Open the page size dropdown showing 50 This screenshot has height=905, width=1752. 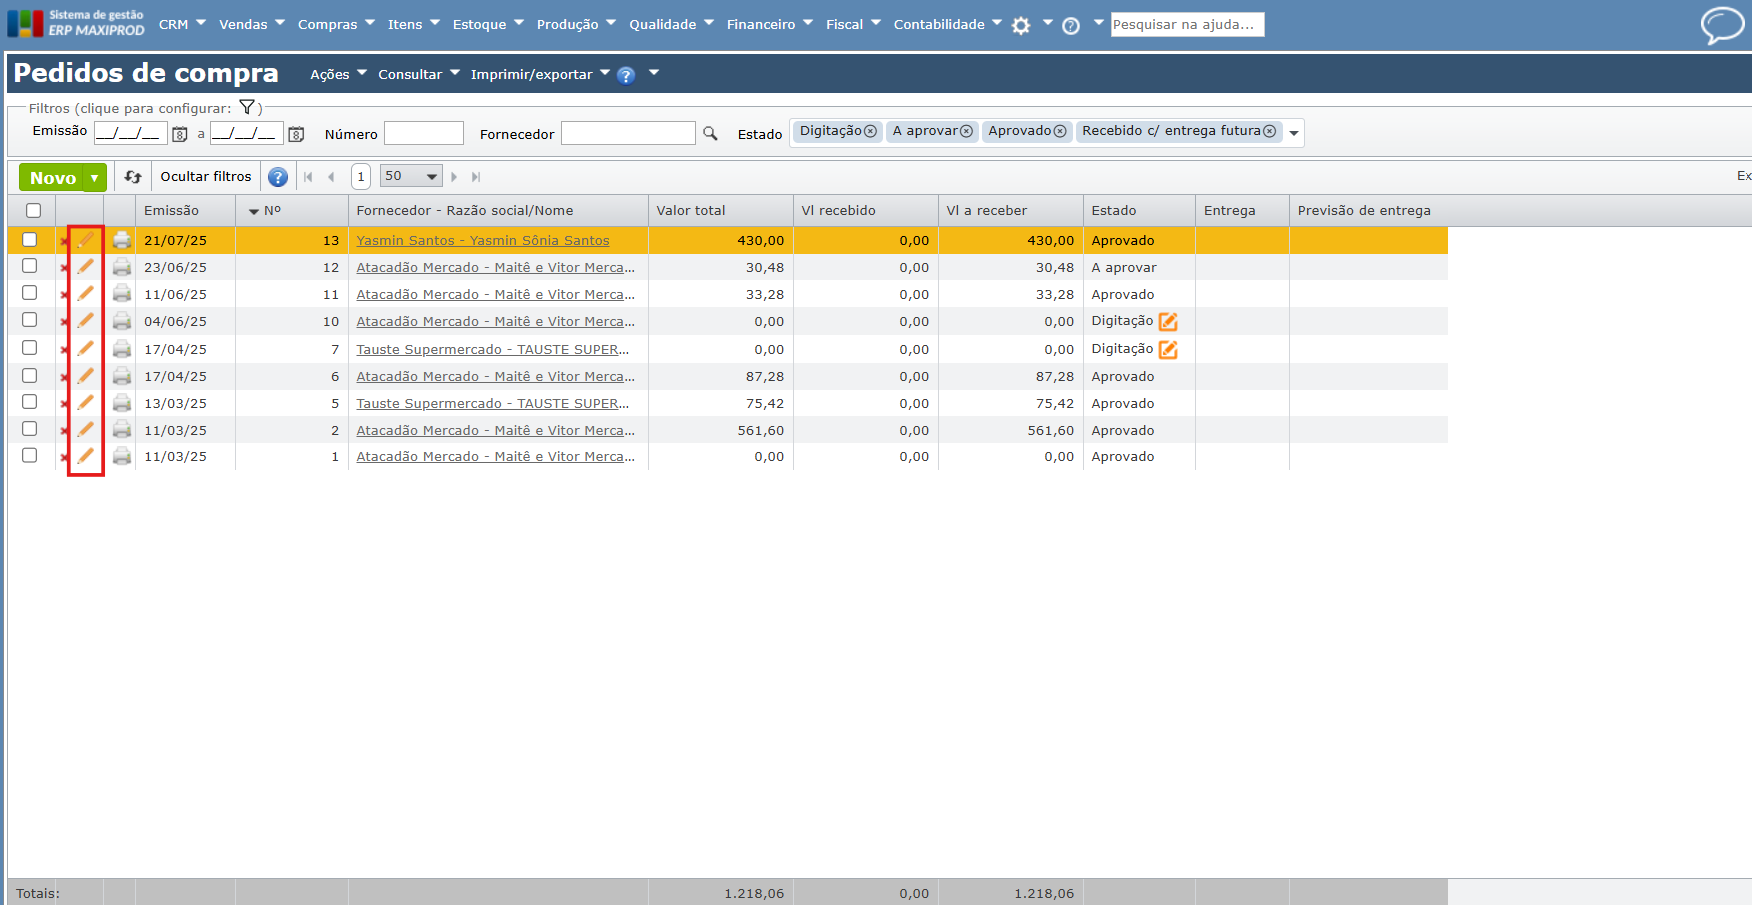tap(411, 176)
